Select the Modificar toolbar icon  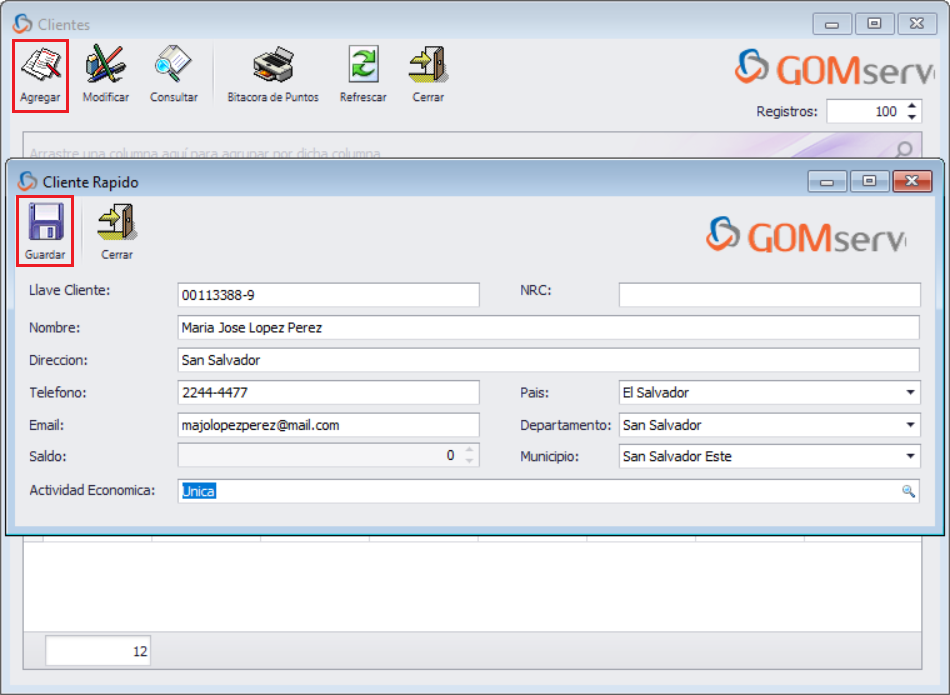[105, 70]
